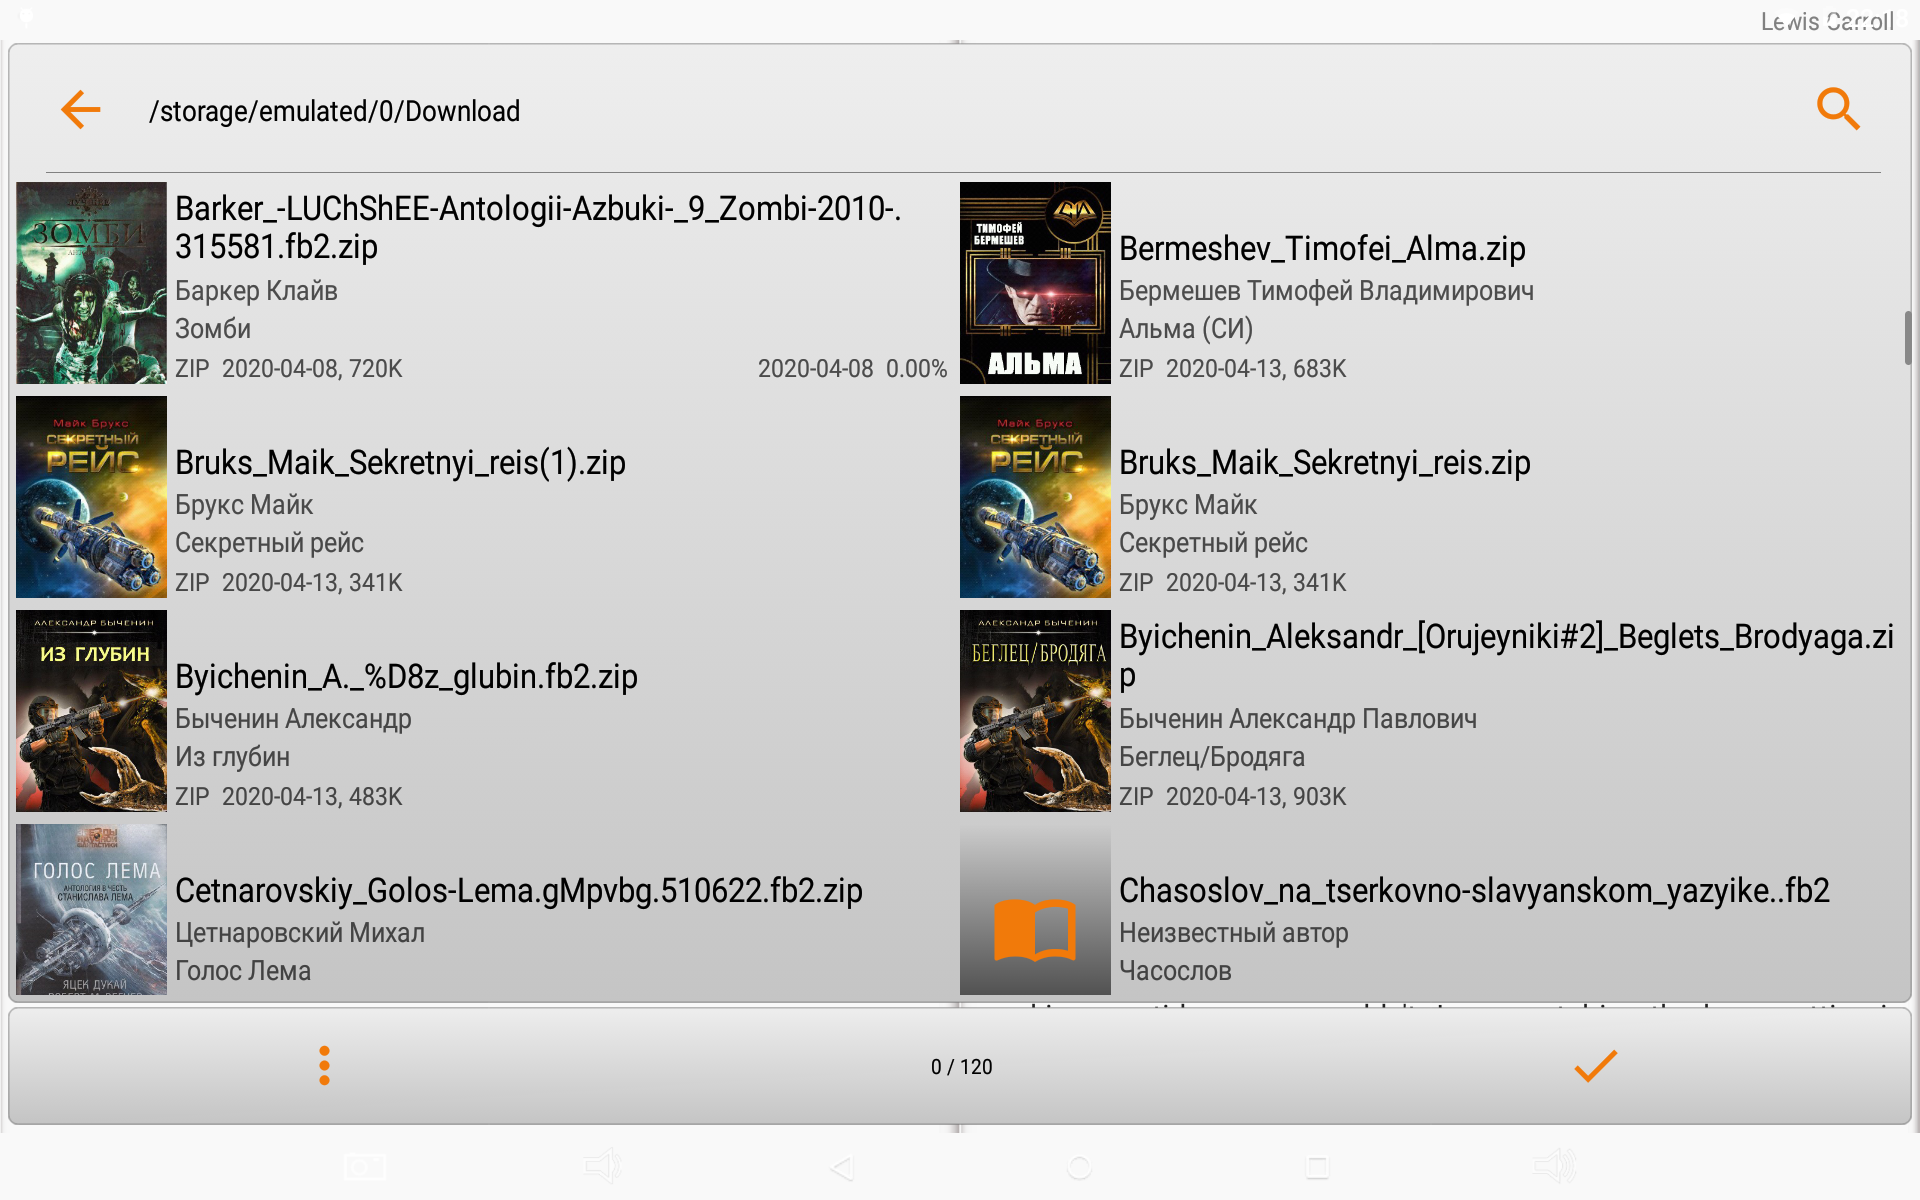The image size is (1920, 1200).
Task: Click ZIP 2020-04-13, 483K info line
Action: coord(289,797)
